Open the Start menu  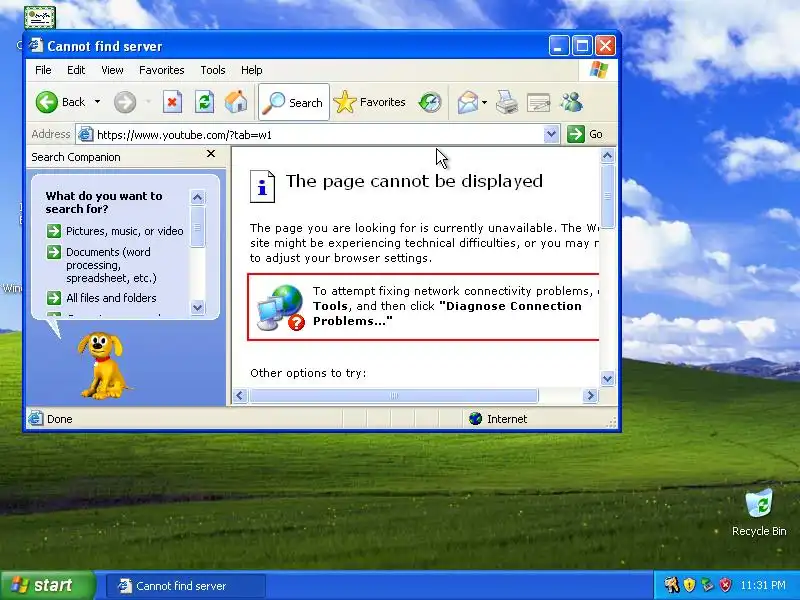click(46, 585)
